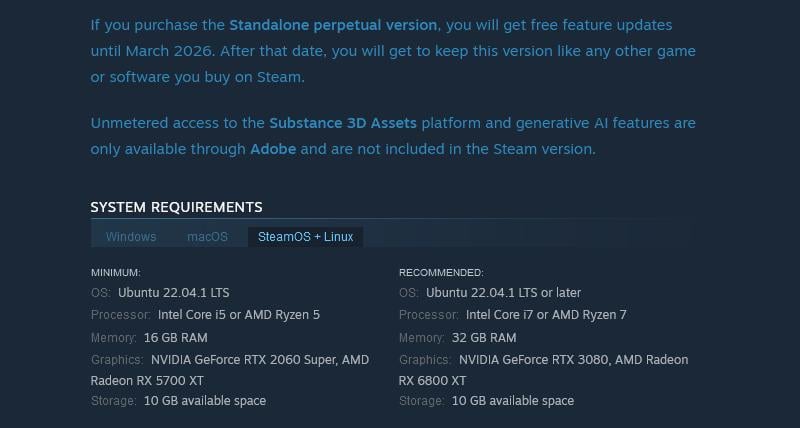Click the "Intel Core i5 or AMD Ryzen 5" text
Screen dimensions: 800x428
(239, 315)
